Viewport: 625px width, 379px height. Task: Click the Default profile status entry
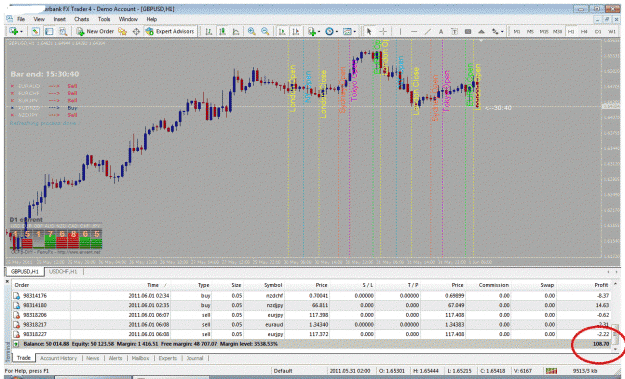pos(283,371)
